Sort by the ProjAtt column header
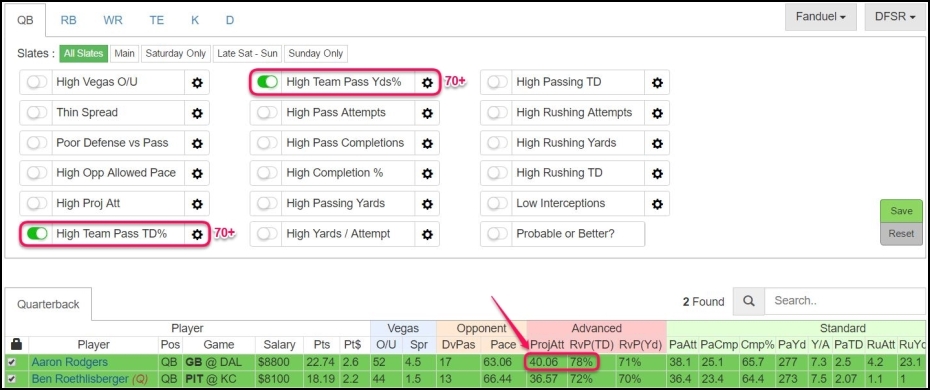This screenshot has height=390, width=930. [x=547, y=344]
